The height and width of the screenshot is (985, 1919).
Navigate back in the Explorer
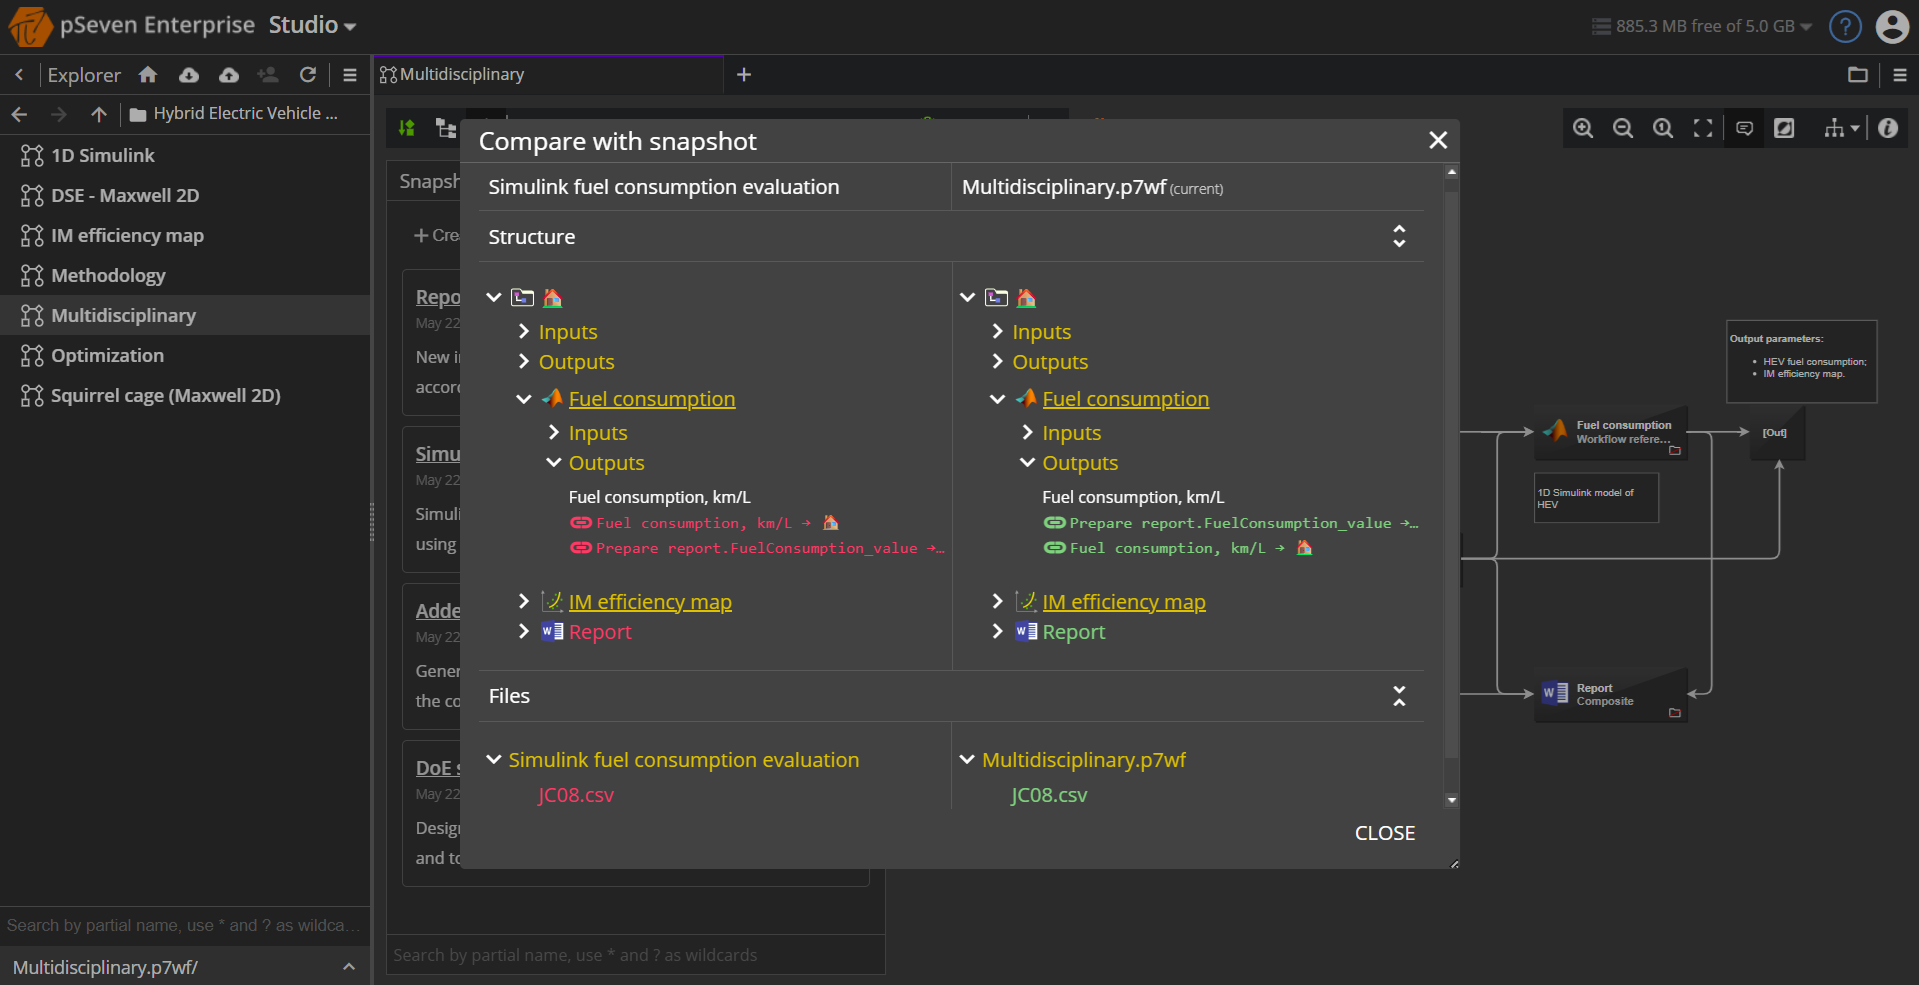[x=19, y=114]
